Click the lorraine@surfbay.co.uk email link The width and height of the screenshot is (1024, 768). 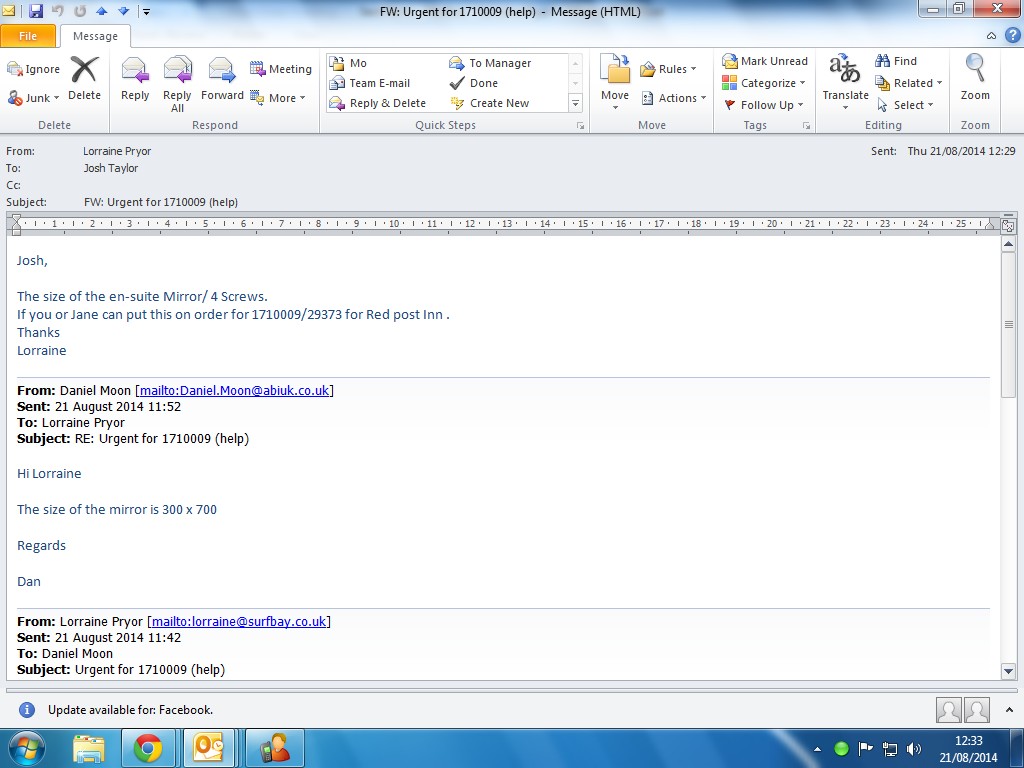(238, 621)
